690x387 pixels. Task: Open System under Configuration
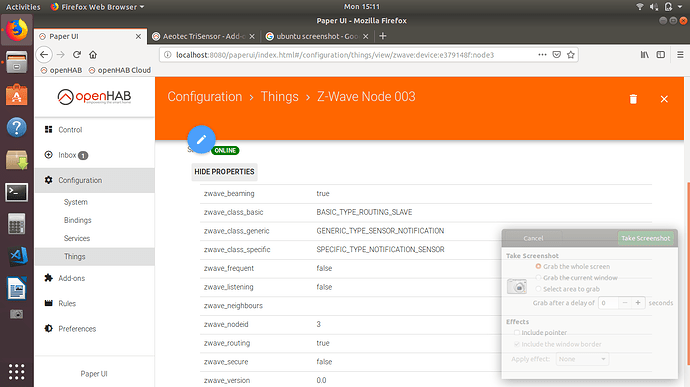click(x=95, y=202)
